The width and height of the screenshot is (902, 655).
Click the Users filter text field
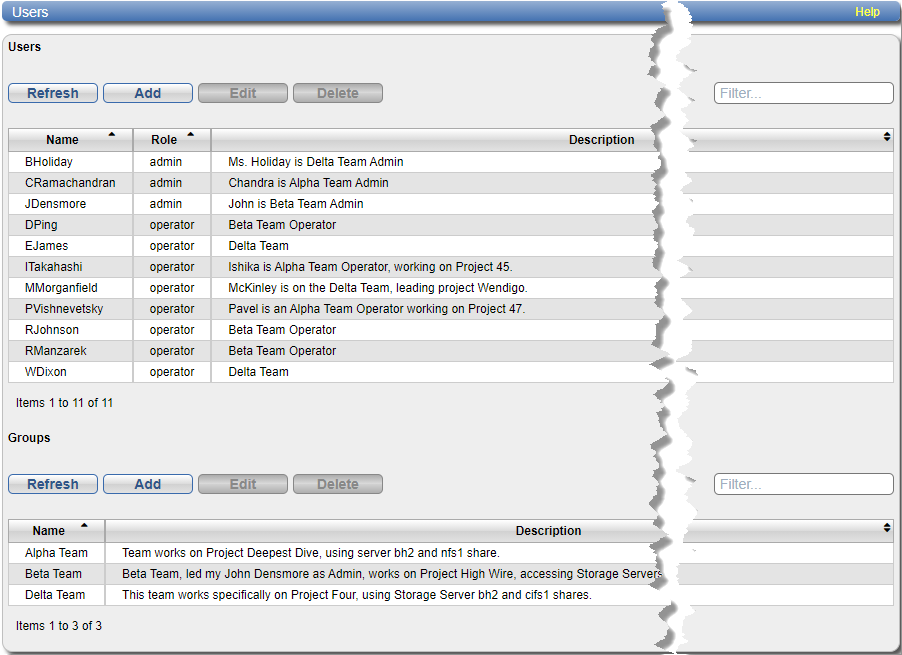click(803, 93)
